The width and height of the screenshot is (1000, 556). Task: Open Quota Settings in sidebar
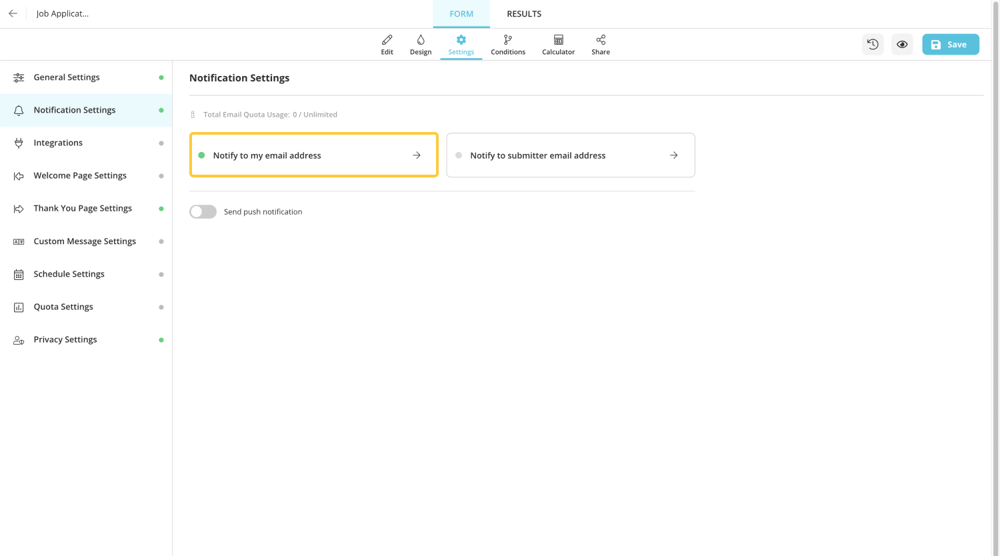tap(63, 307)
